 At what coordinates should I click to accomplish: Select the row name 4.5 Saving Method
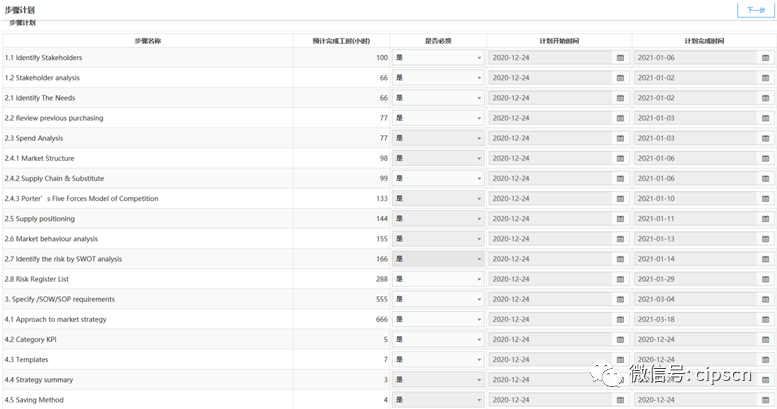point(34,400)
